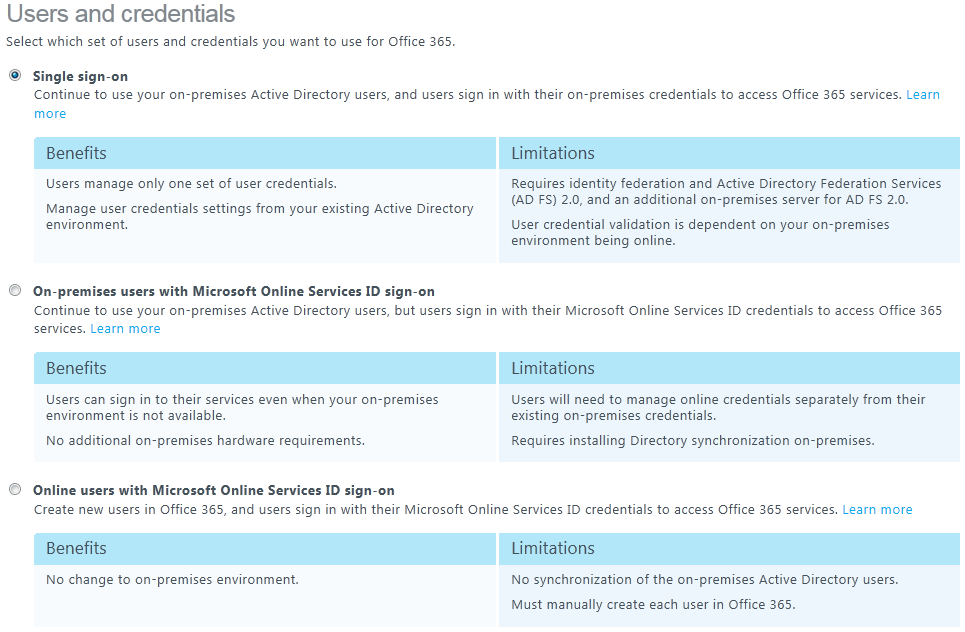Select the Online users radio button option
This screenshot has width=965, height=632.
click(x=15, y=490)
